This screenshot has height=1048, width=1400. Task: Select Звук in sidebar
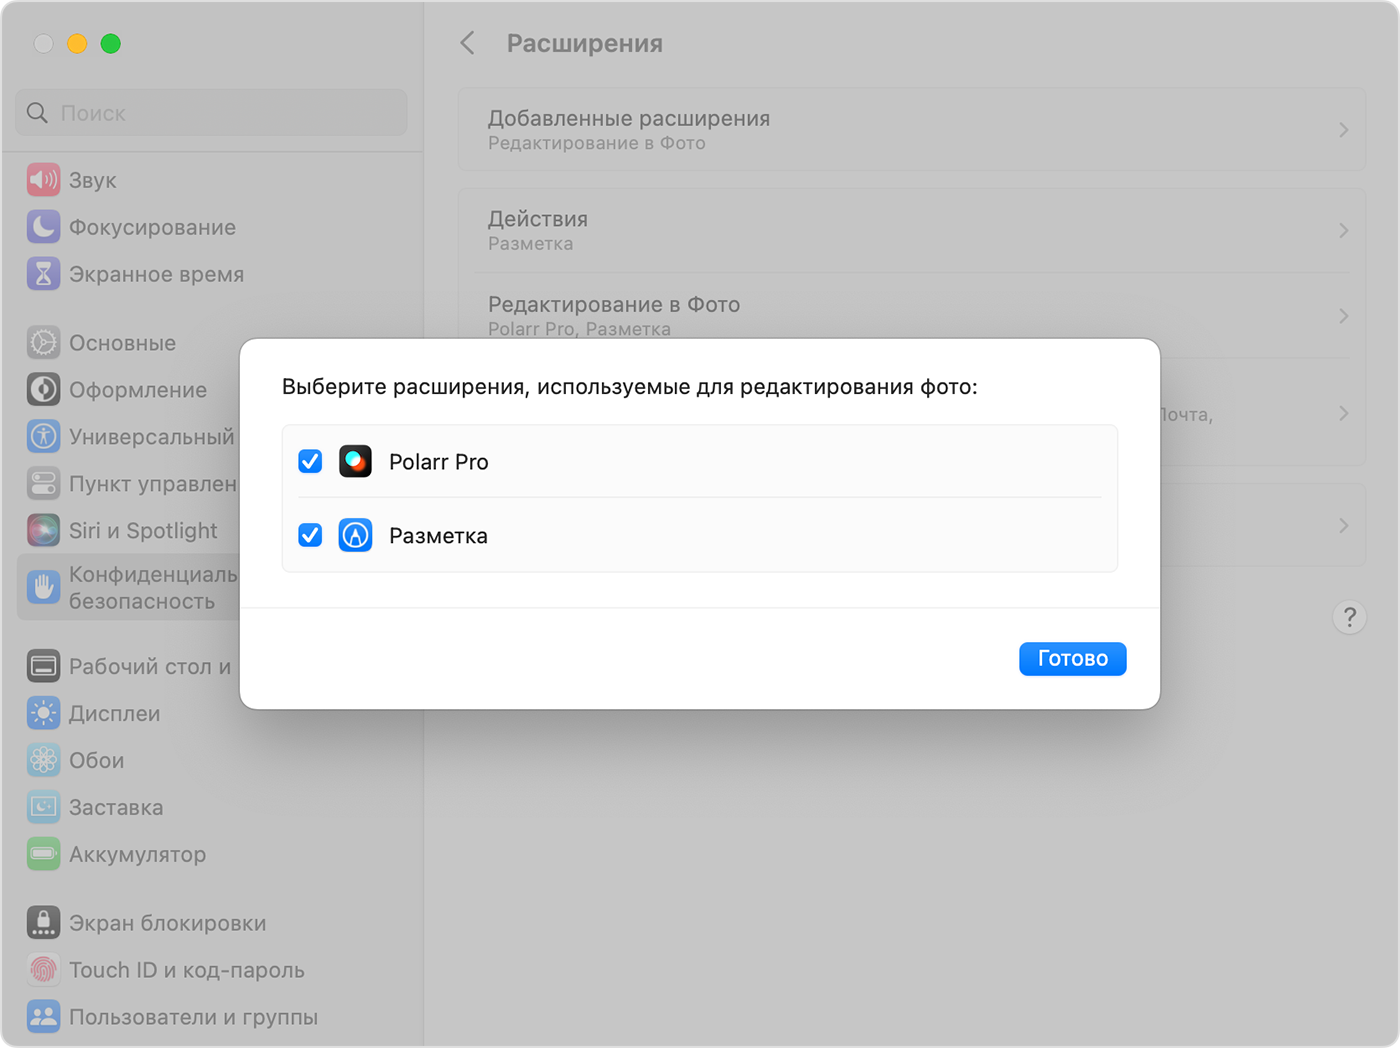tap(92, 181)
